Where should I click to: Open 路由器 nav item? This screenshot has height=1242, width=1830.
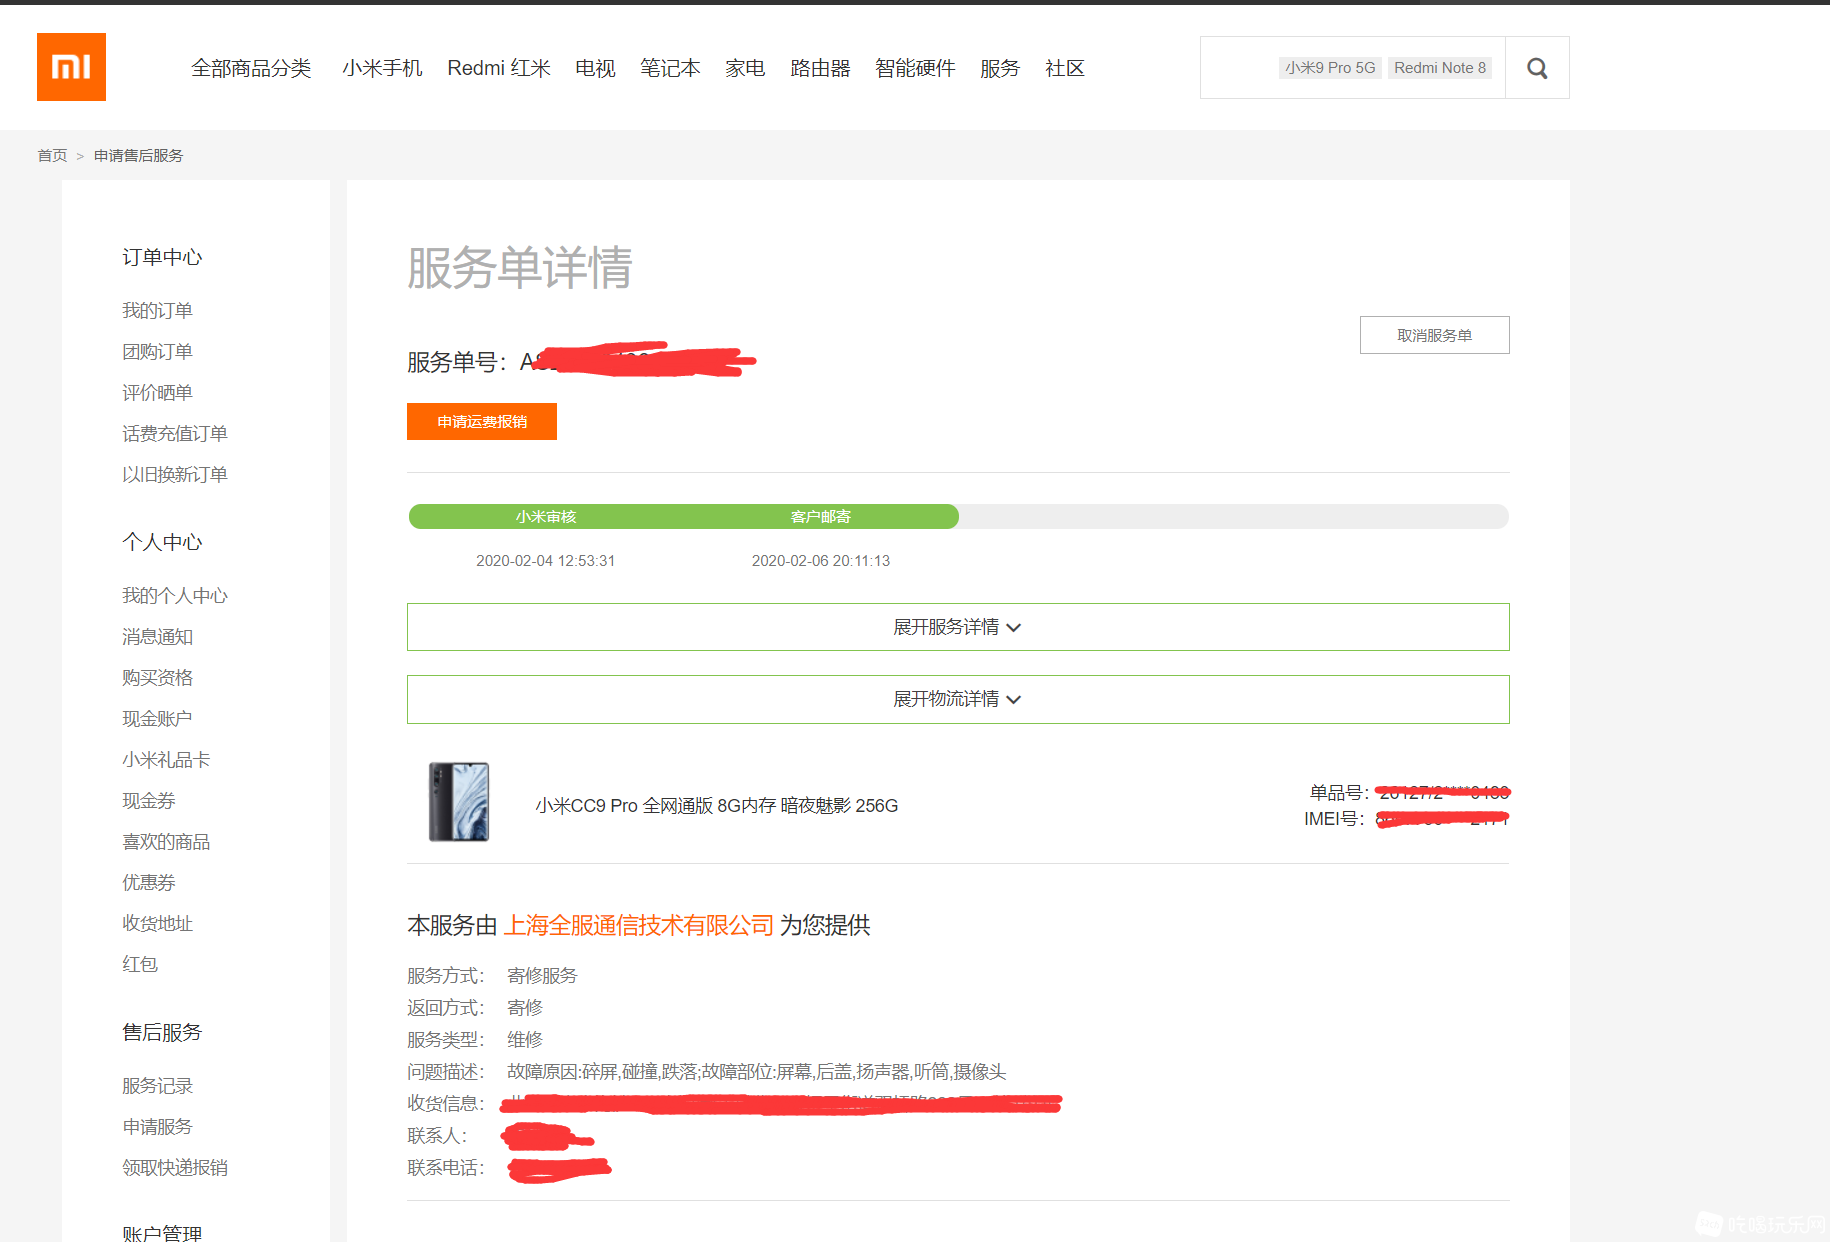(x=820, y=68)
